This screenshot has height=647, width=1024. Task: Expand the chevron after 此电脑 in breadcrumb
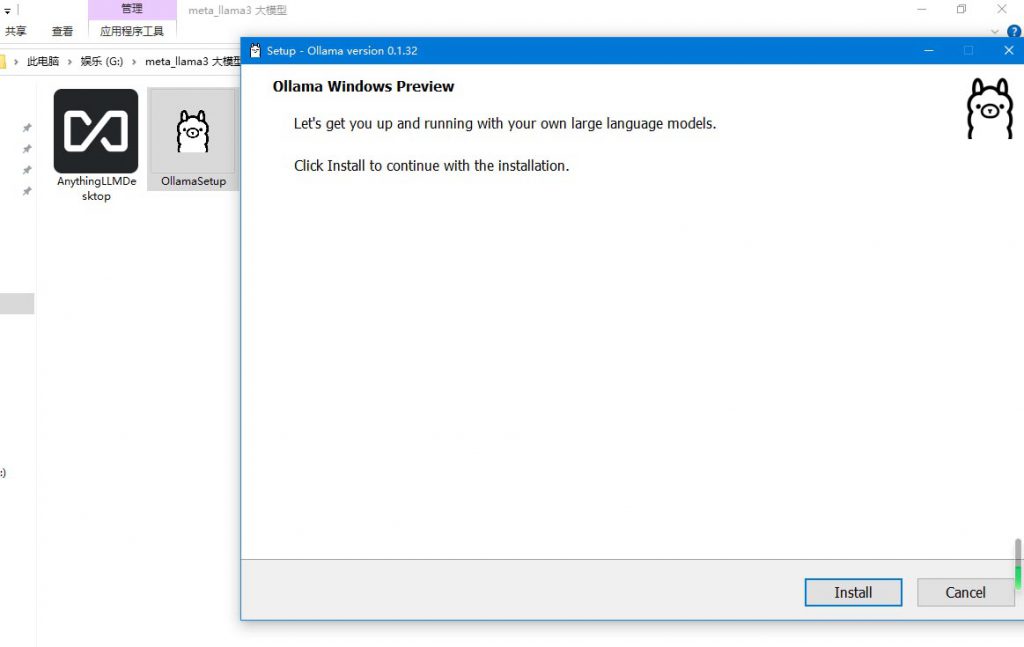[70, 62]
